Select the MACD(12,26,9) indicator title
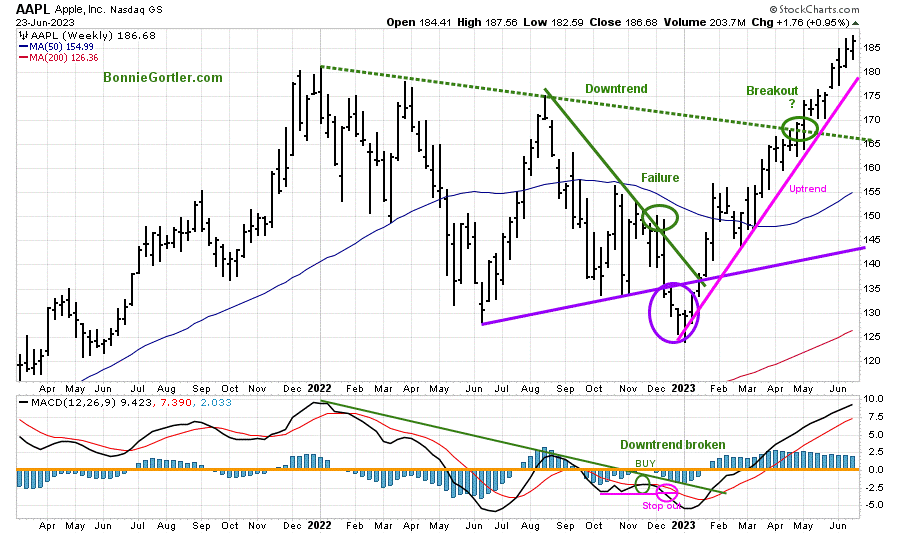This screenshot has height=534, width=900. point(75,403)
